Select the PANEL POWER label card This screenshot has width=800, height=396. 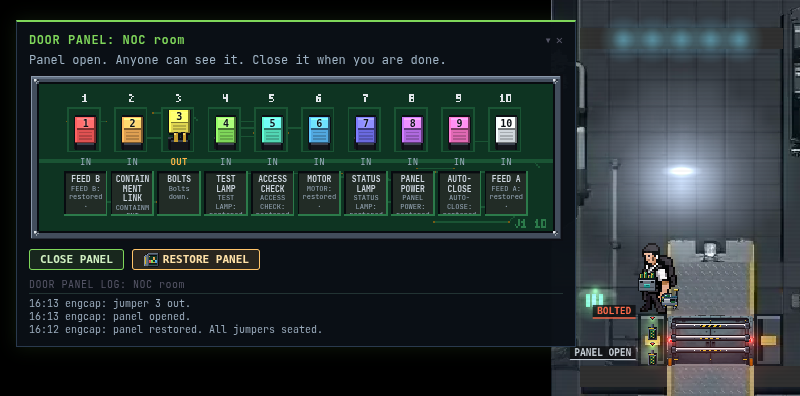point(412,193)
